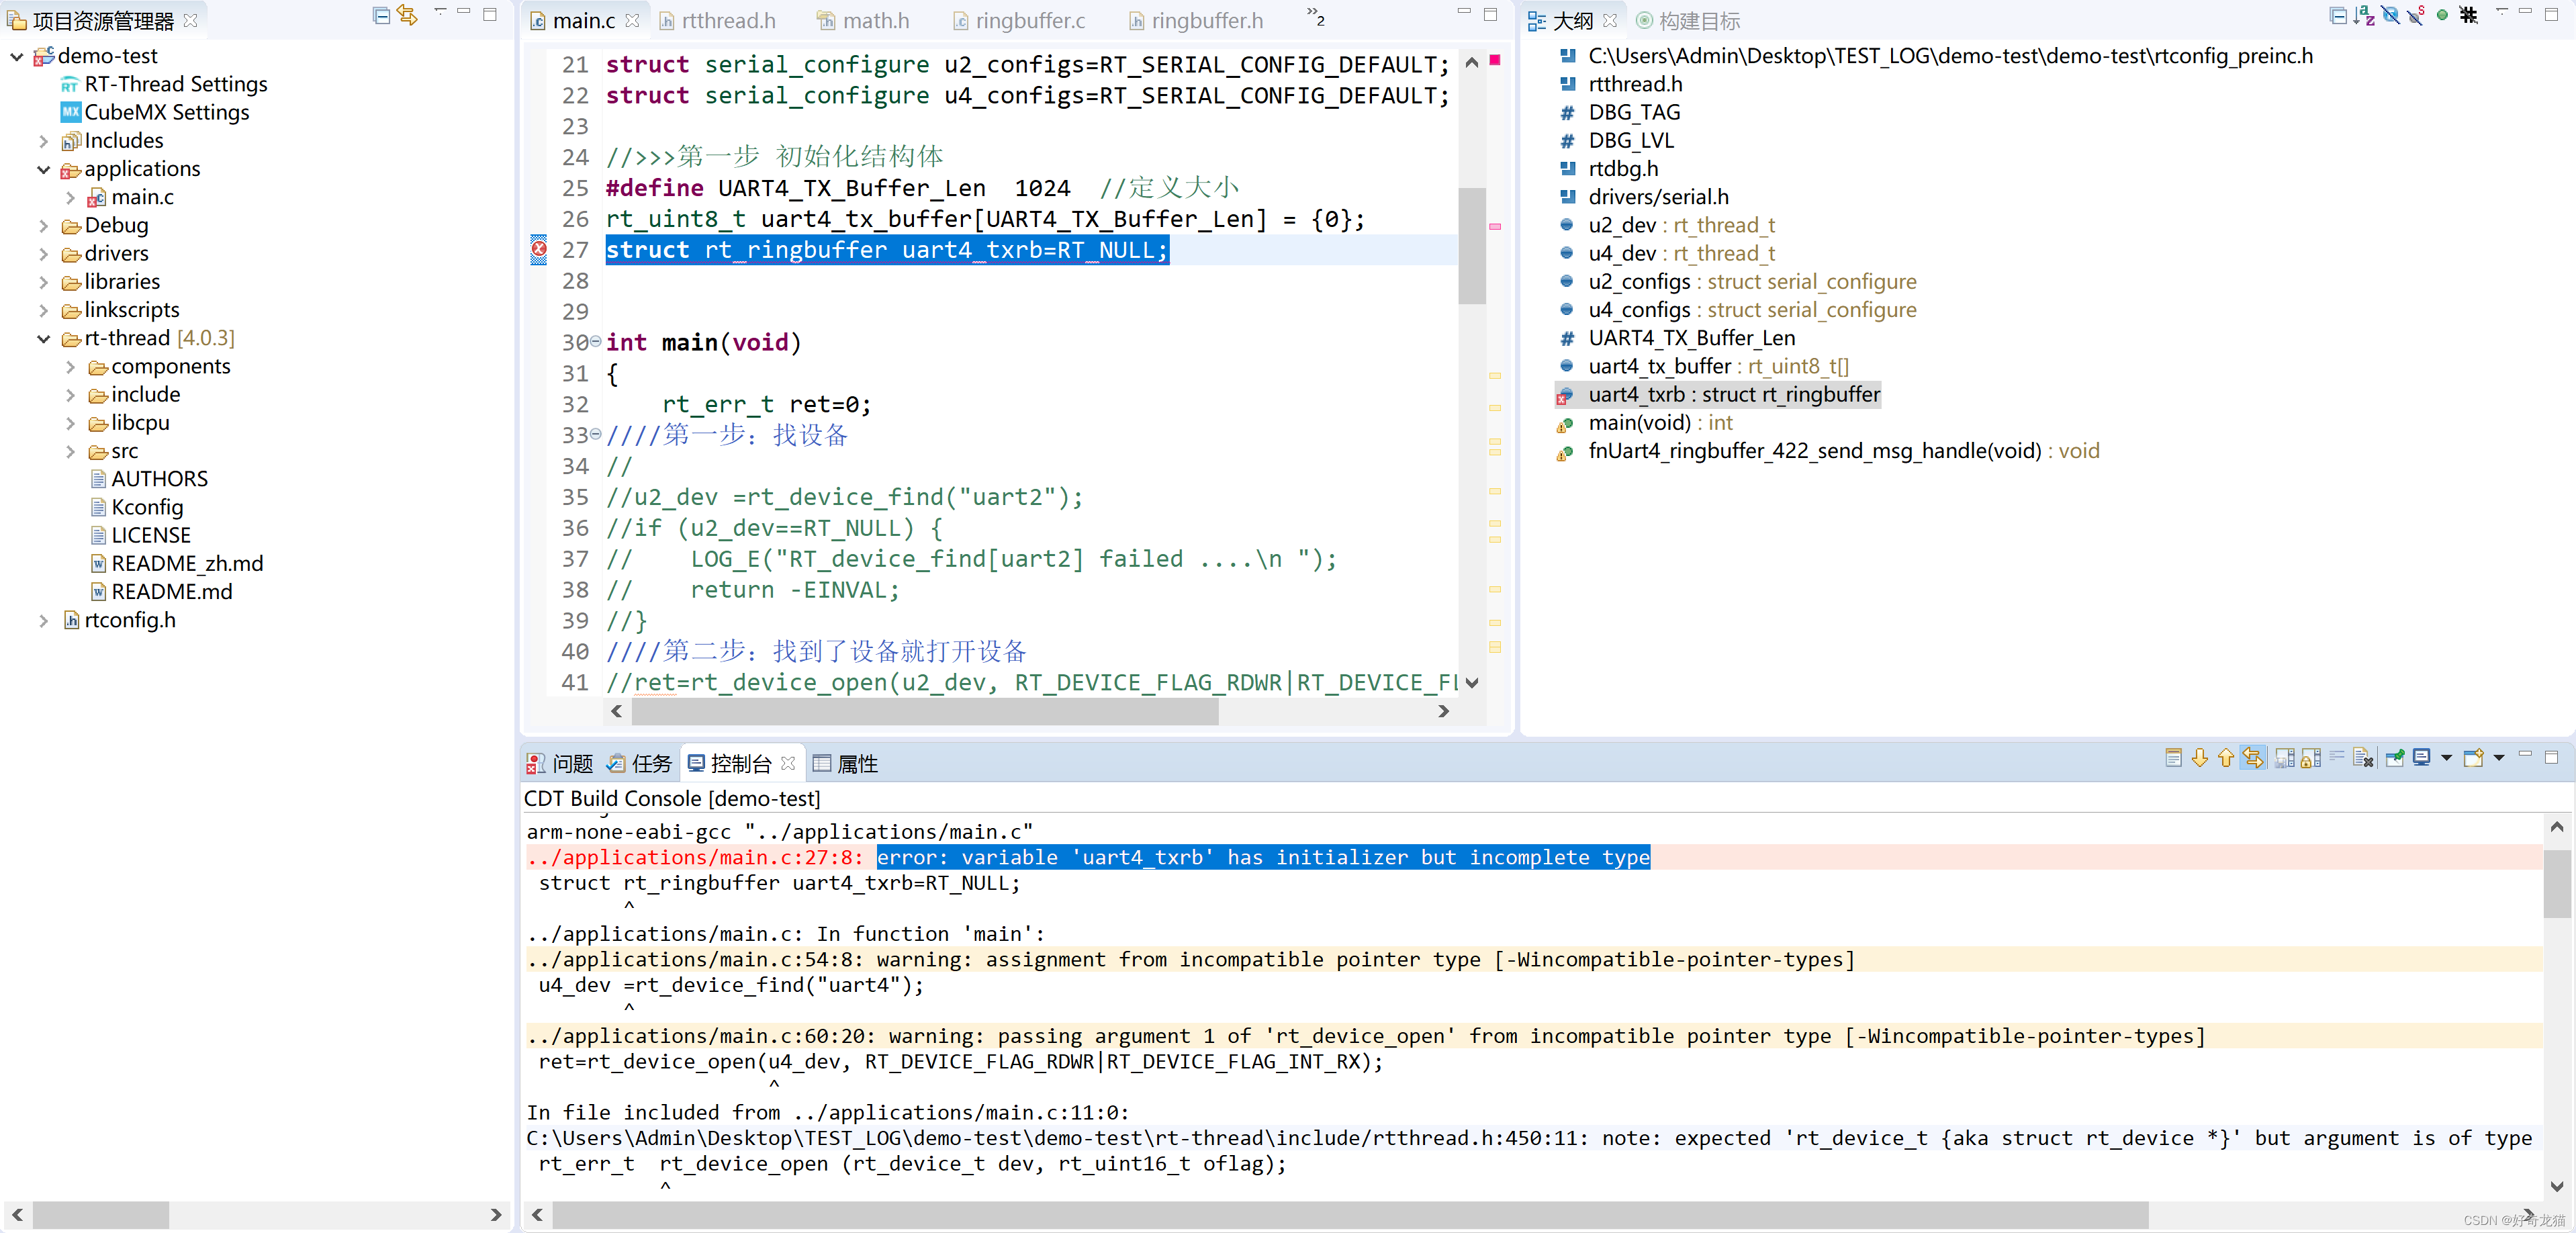Collapse the applications folder
Screen dimensions: 2576x1233
click(43, 169)
